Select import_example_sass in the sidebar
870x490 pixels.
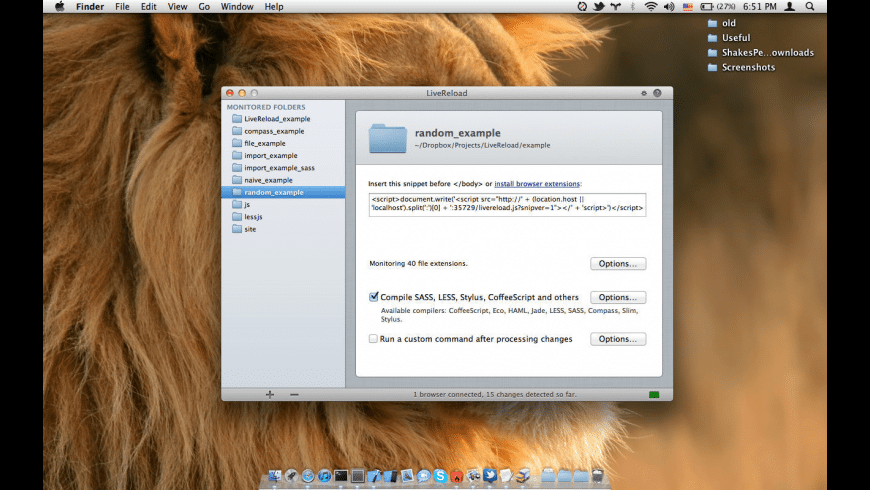tap(283, 168)
